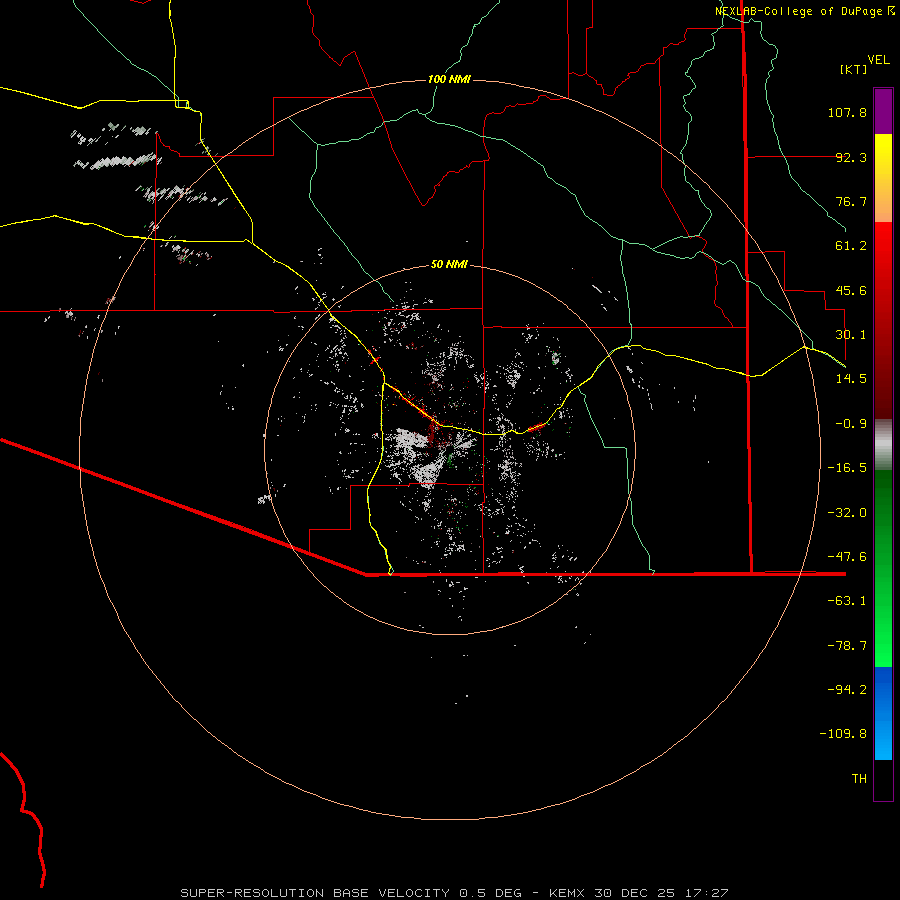Pick the black TH segment of color bar
Viewport: 900px width, 900px height.
(883, 780)
